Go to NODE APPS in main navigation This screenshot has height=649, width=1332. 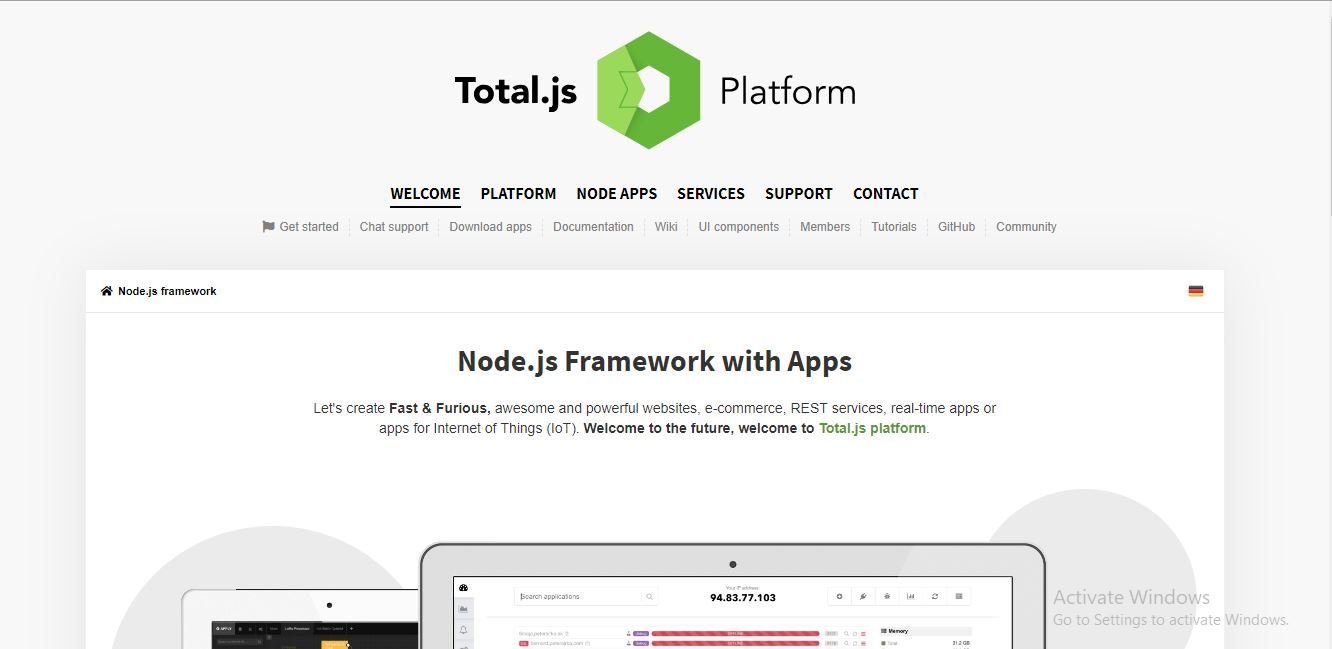617,194
